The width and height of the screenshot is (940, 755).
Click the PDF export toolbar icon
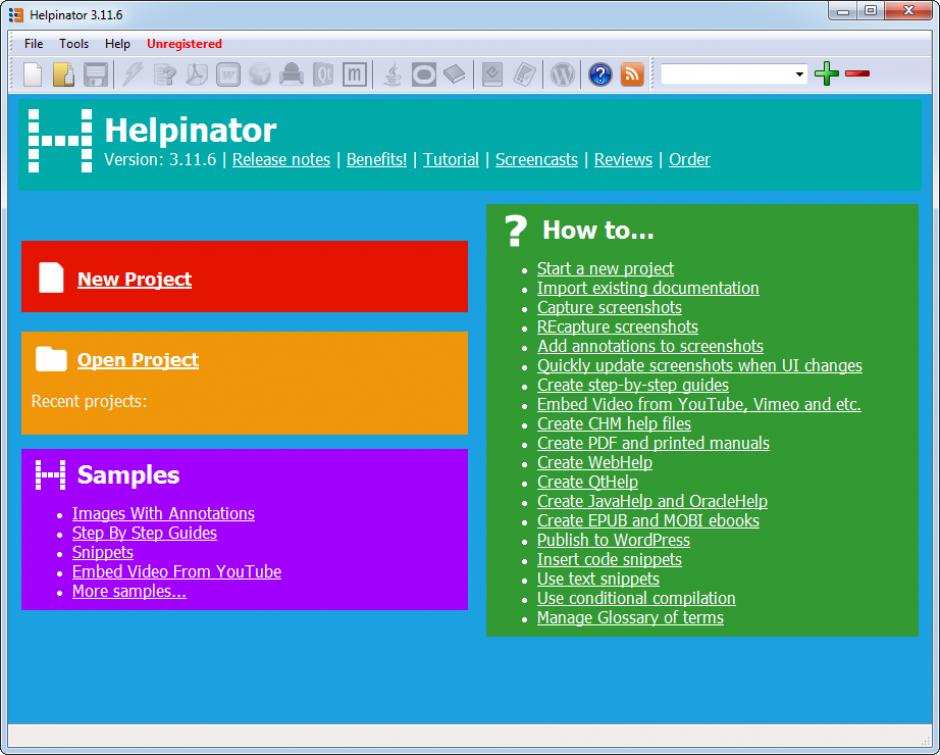pyautogui.click(x=197, y=75)
